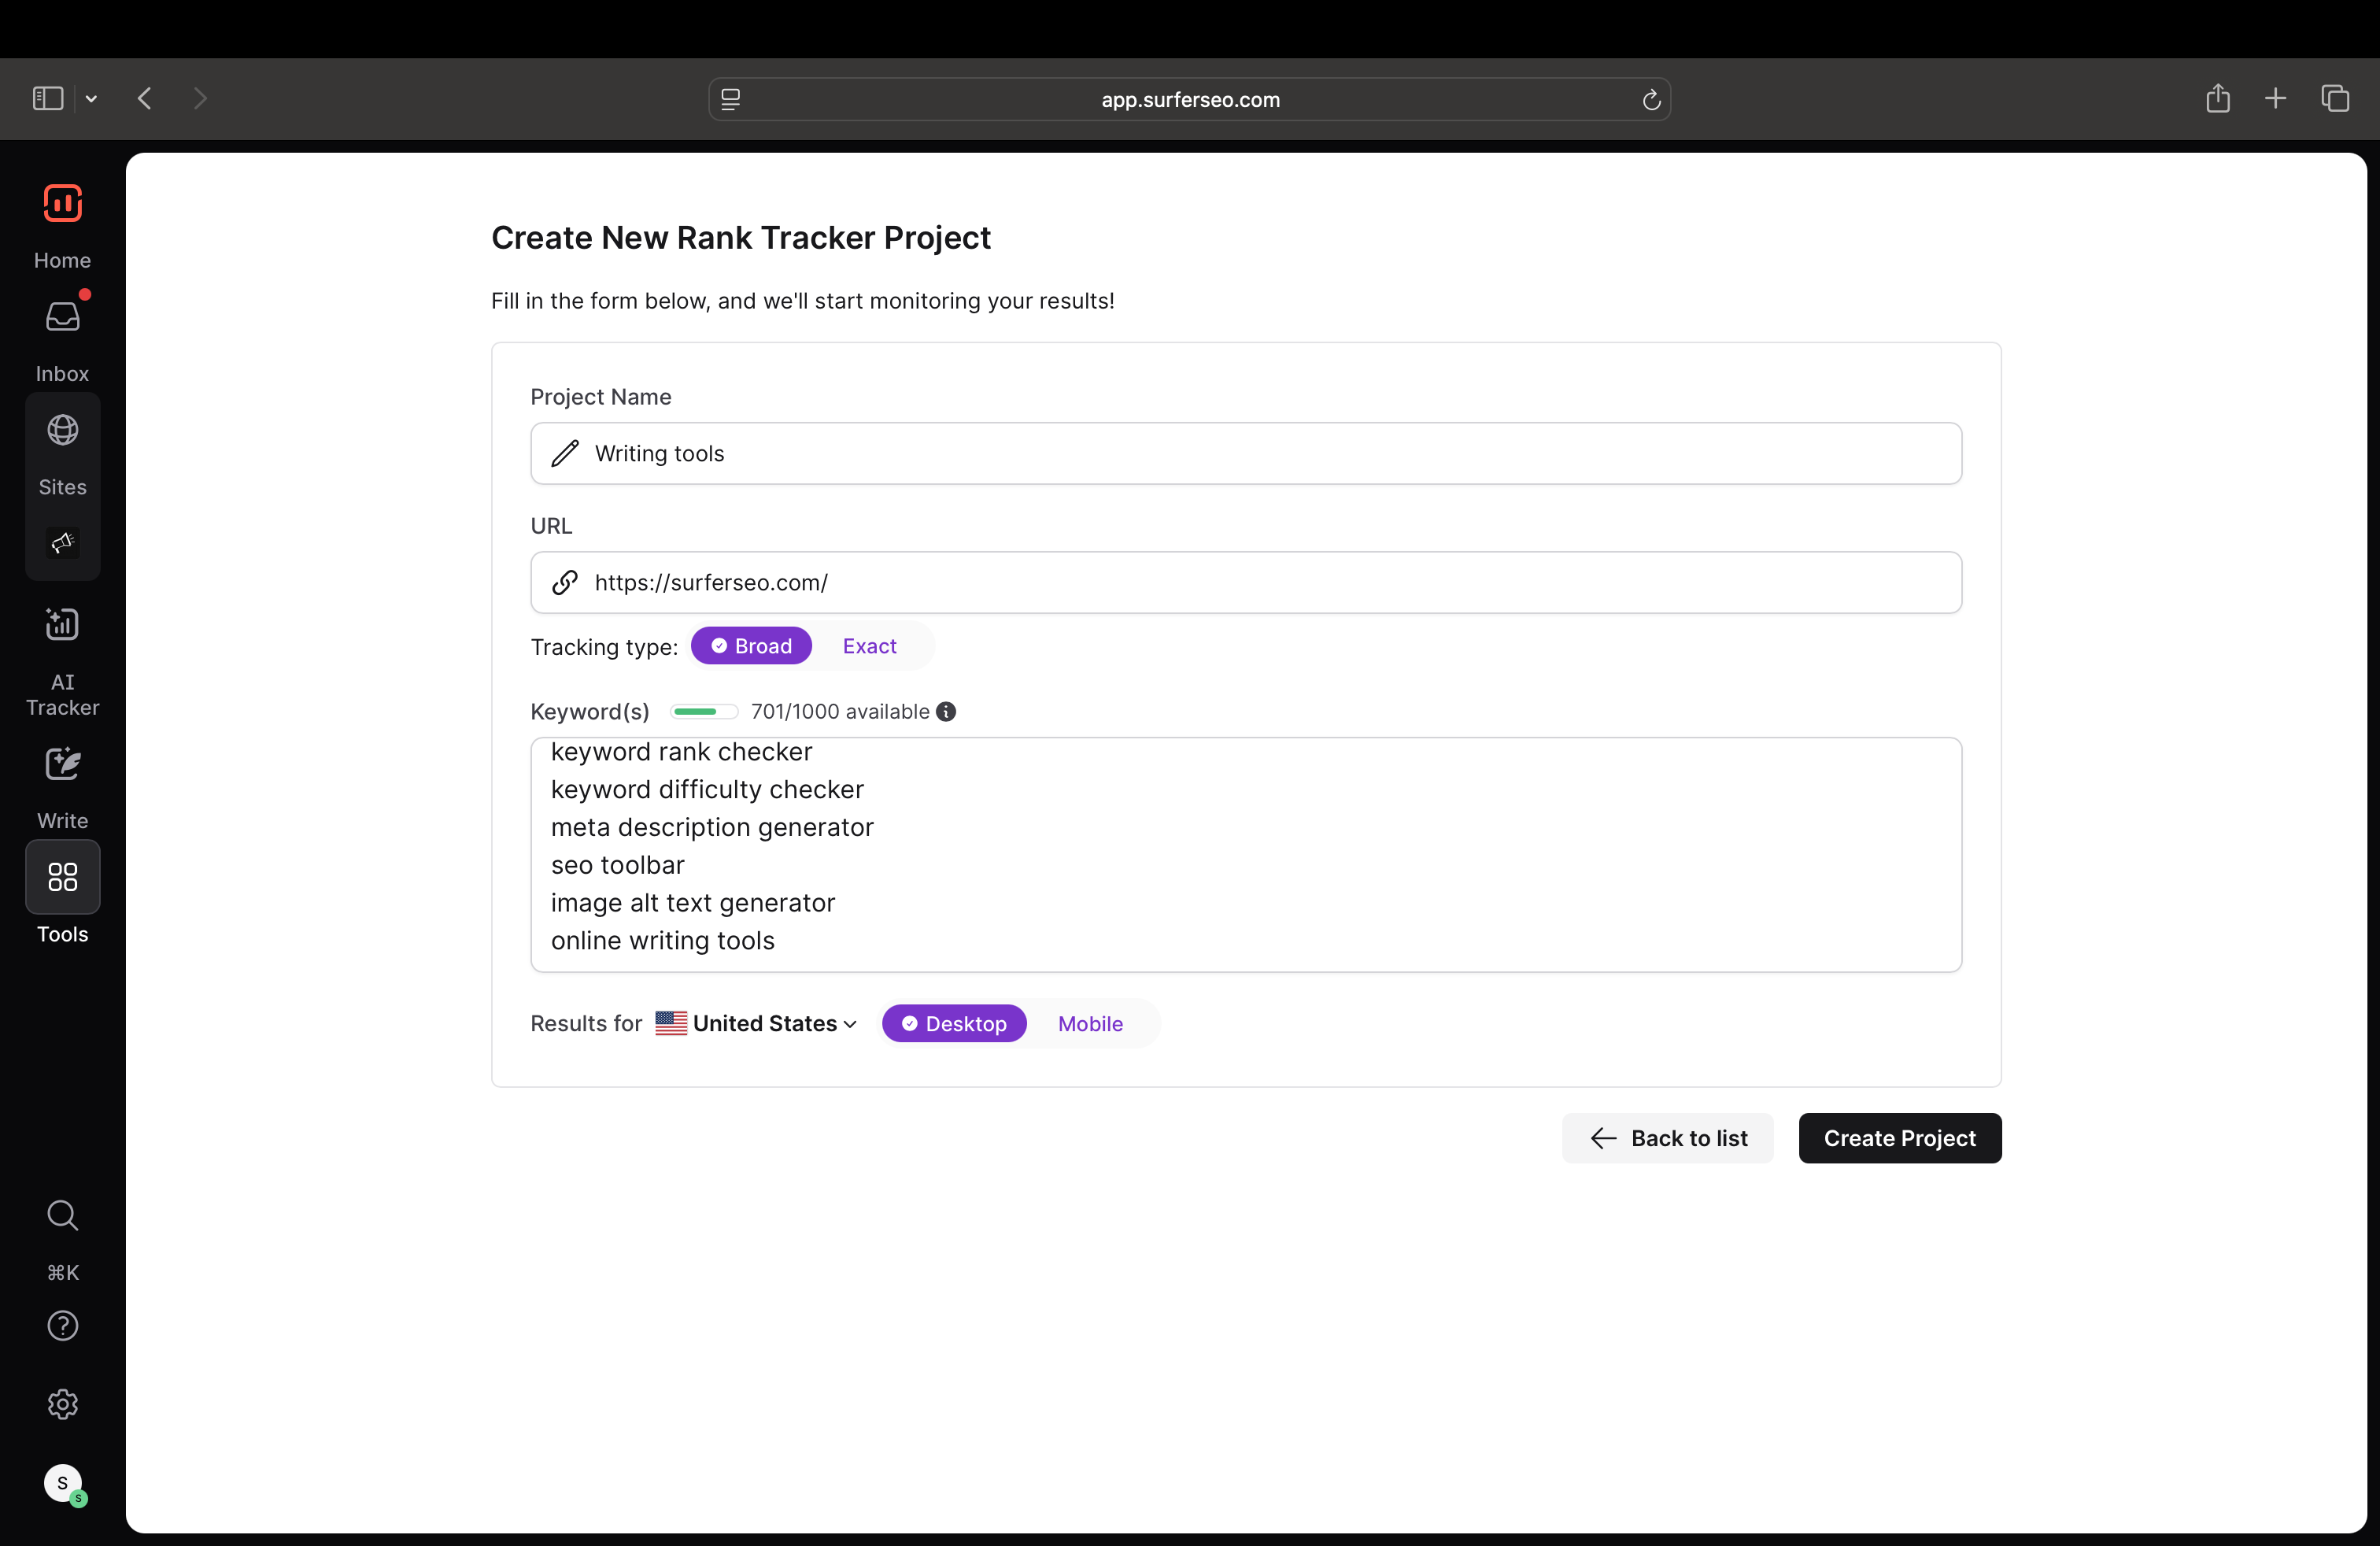
Task: Click the keywords info icon
Action: 946,711
